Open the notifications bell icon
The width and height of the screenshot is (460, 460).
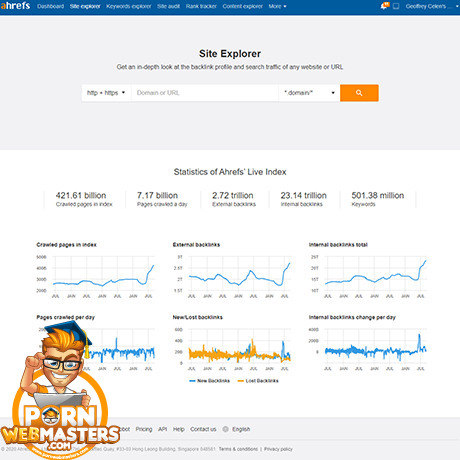coord(384,6)
